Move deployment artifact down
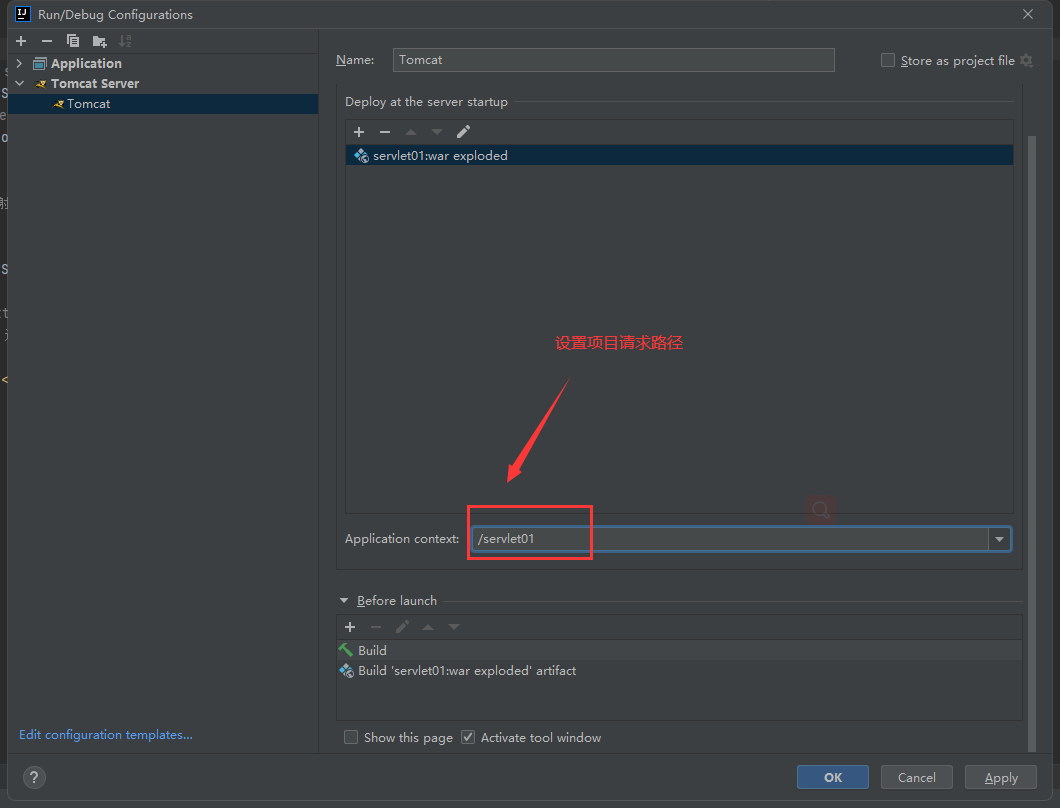The width and height of the screenshot is (1060, 808). (437, 132)
